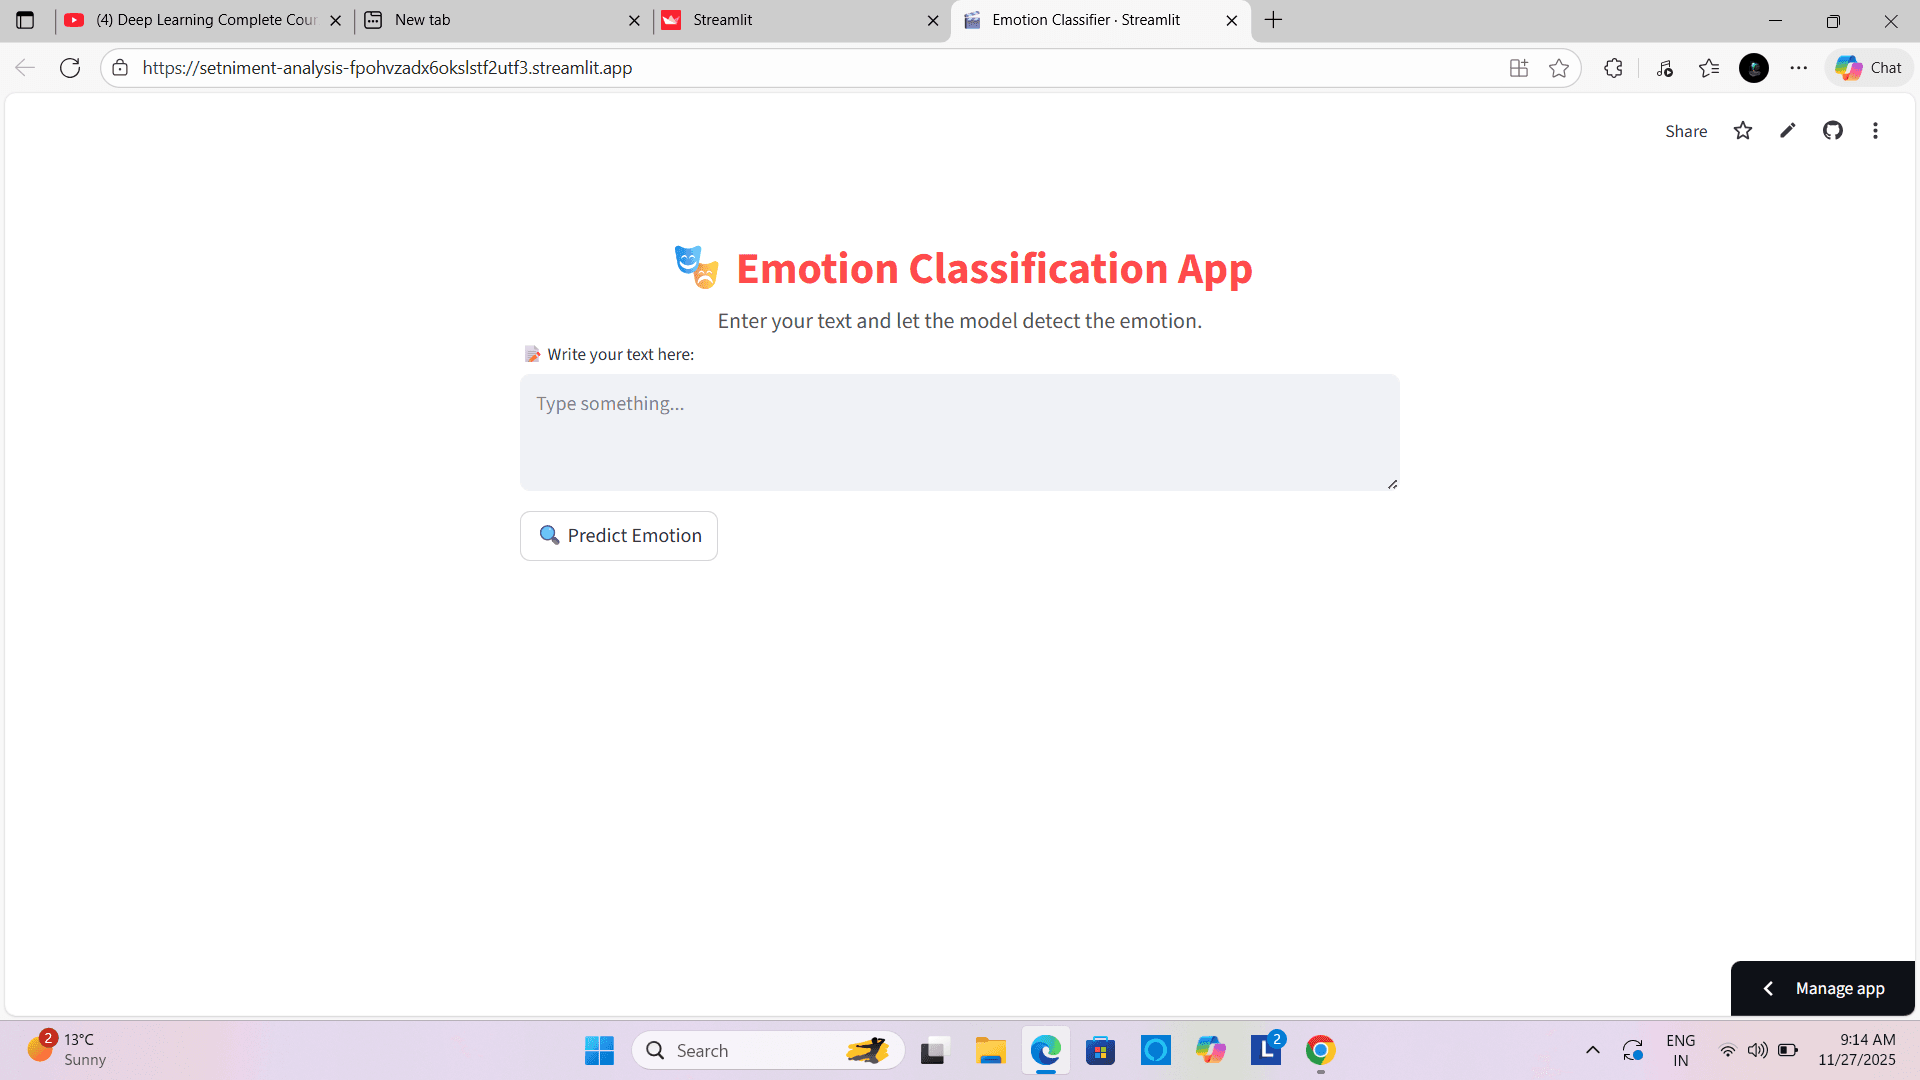Image resolution: width=1920 pixels, height=1080 pixels.
Task: Open the Windows Start menu
Action: (x=599, y=1050)
